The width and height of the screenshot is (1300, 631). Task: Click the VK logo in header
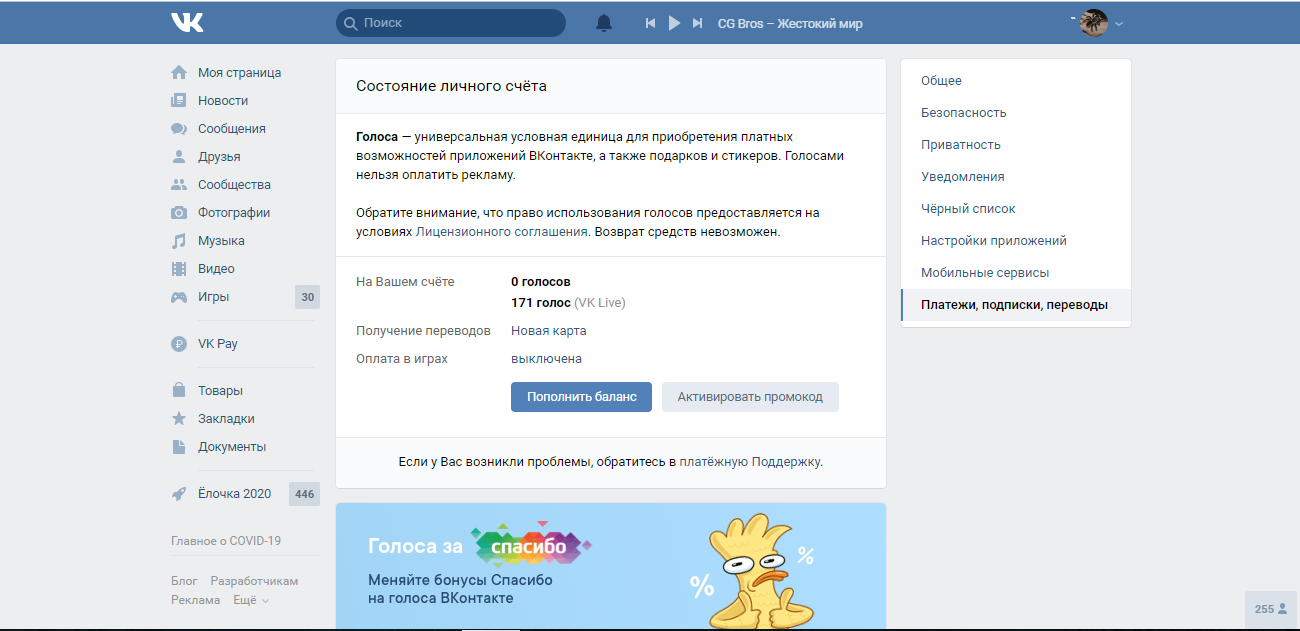pos(187,22)
